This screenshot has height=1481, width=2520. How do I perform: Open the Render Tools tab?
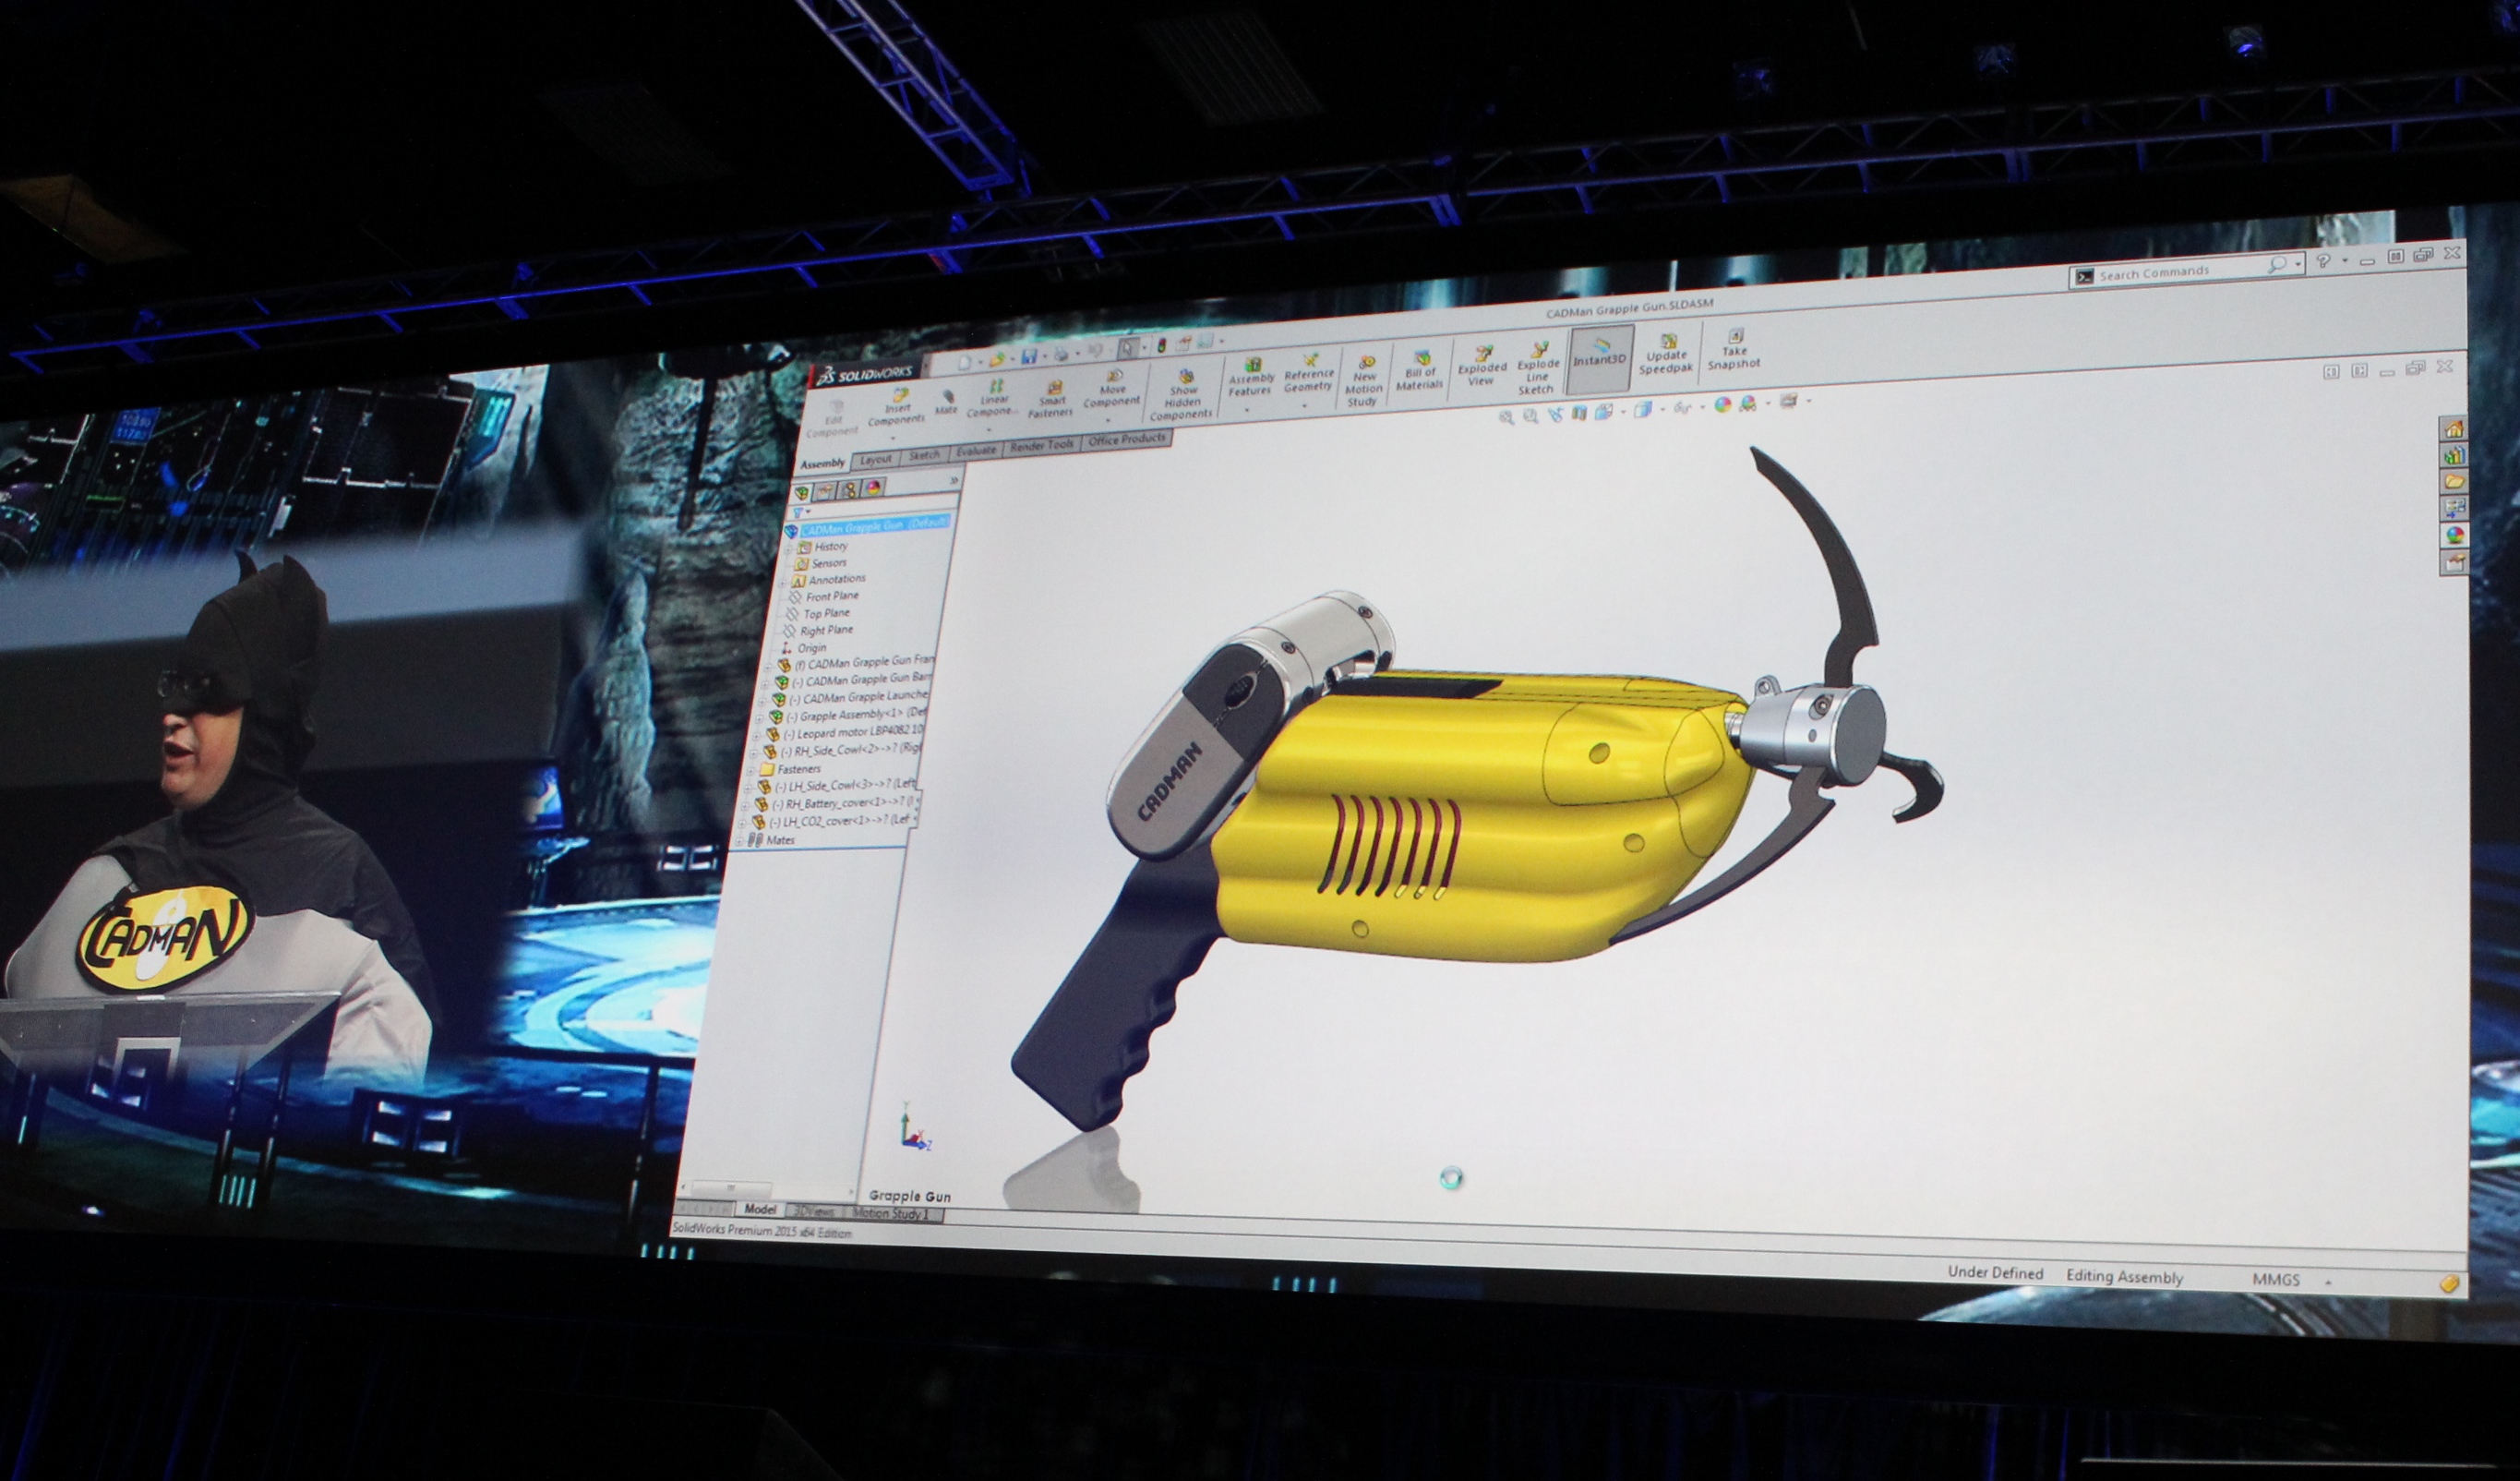point(1041,446)
